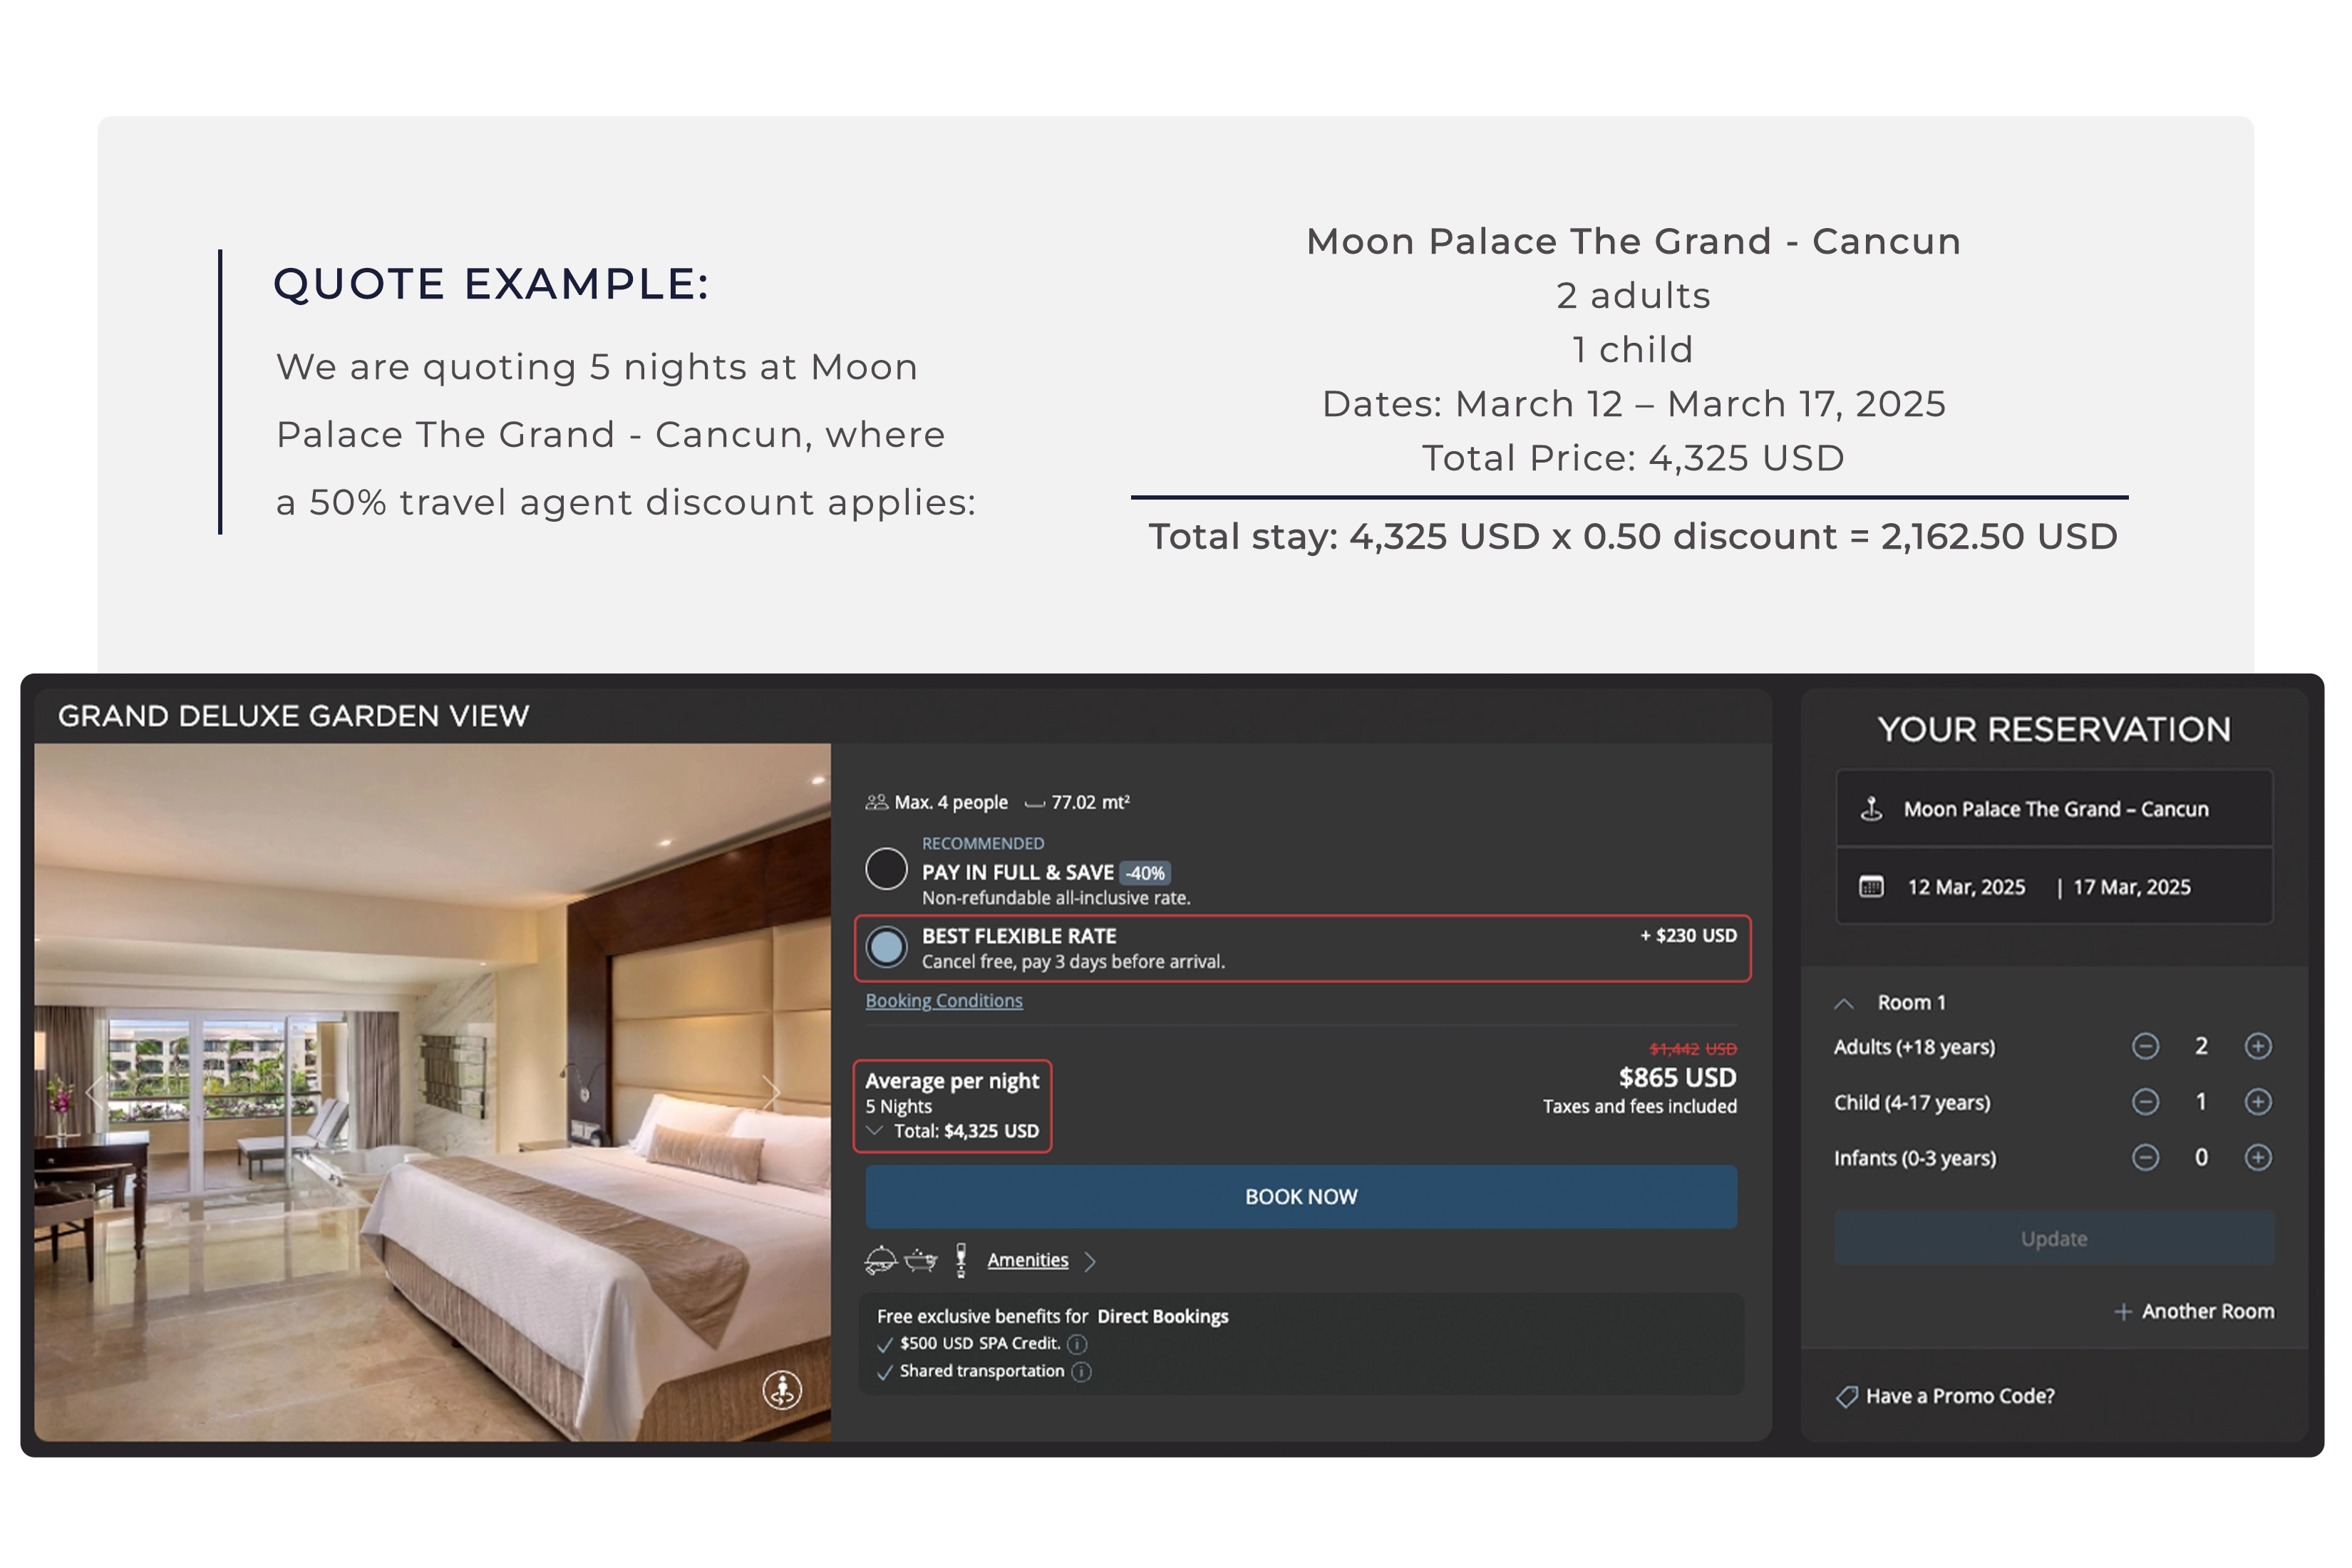Expand Amenities with the arrow
2352x1568 pixels.
click(1090, 1261)
